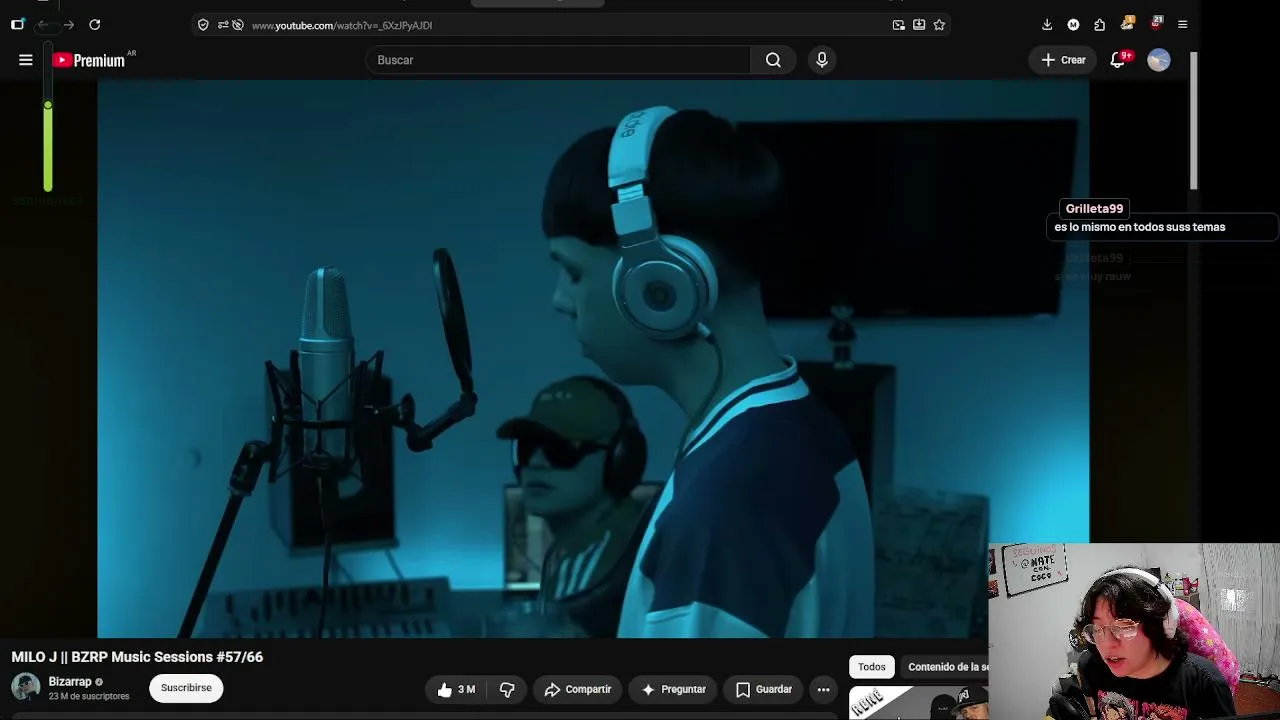
Task: Go forward in browser history
Action: pyautogui.click(x=68, y=24)
